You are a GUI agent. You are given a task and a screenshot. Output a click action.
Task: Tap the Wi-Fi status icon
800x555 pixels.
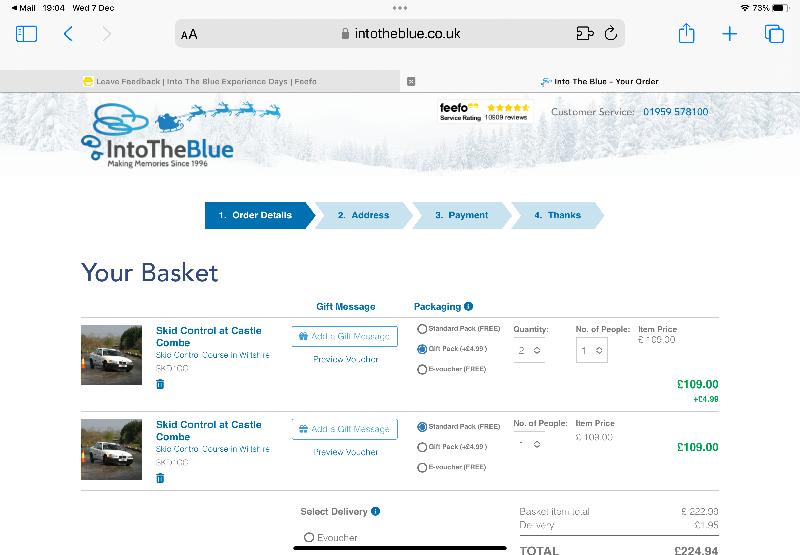tap(744, 8)
